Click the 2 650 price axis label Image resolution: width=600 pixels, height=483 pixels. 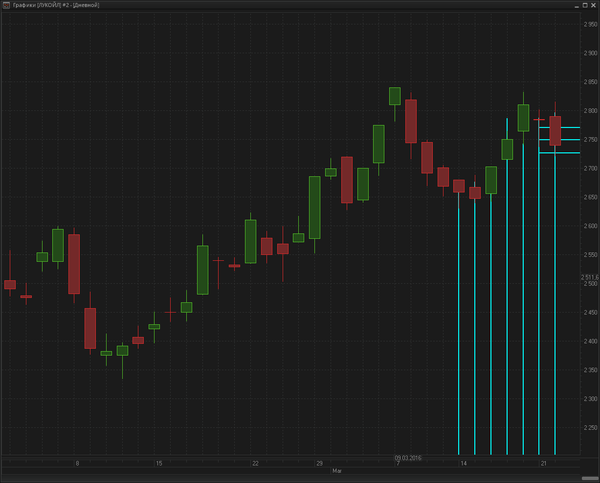[590, 197]
